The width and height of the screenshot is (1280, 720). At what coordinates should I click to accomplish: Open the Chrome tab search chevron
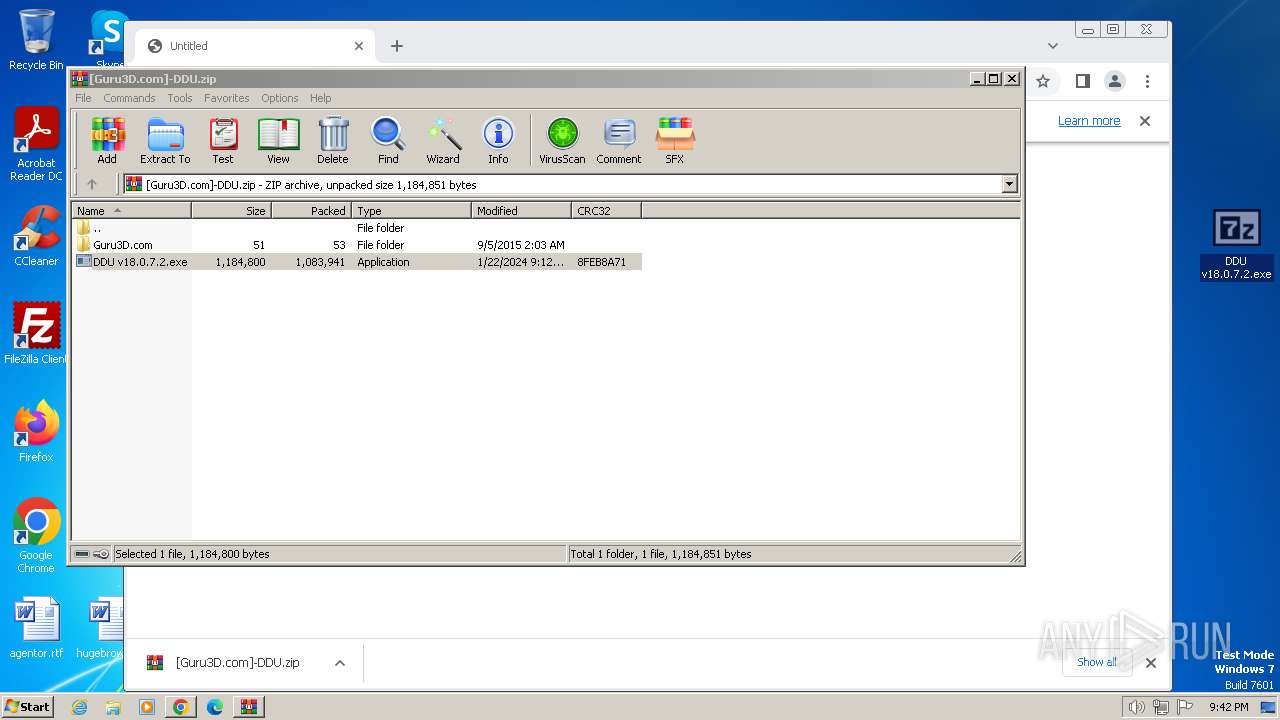pos(1053,46)
